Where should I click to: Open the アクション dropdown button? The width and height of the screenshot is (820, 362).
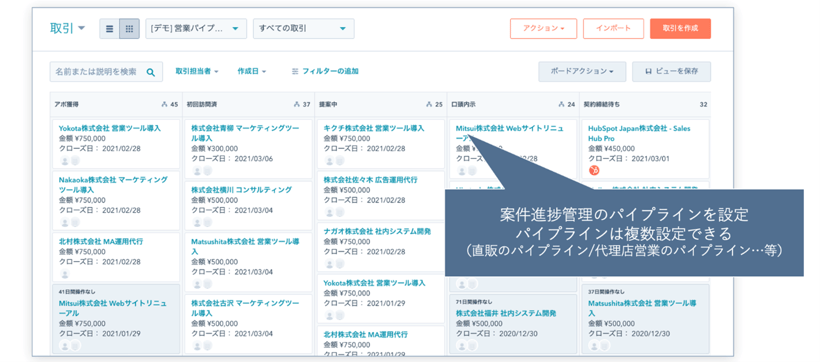pos(543,29)
